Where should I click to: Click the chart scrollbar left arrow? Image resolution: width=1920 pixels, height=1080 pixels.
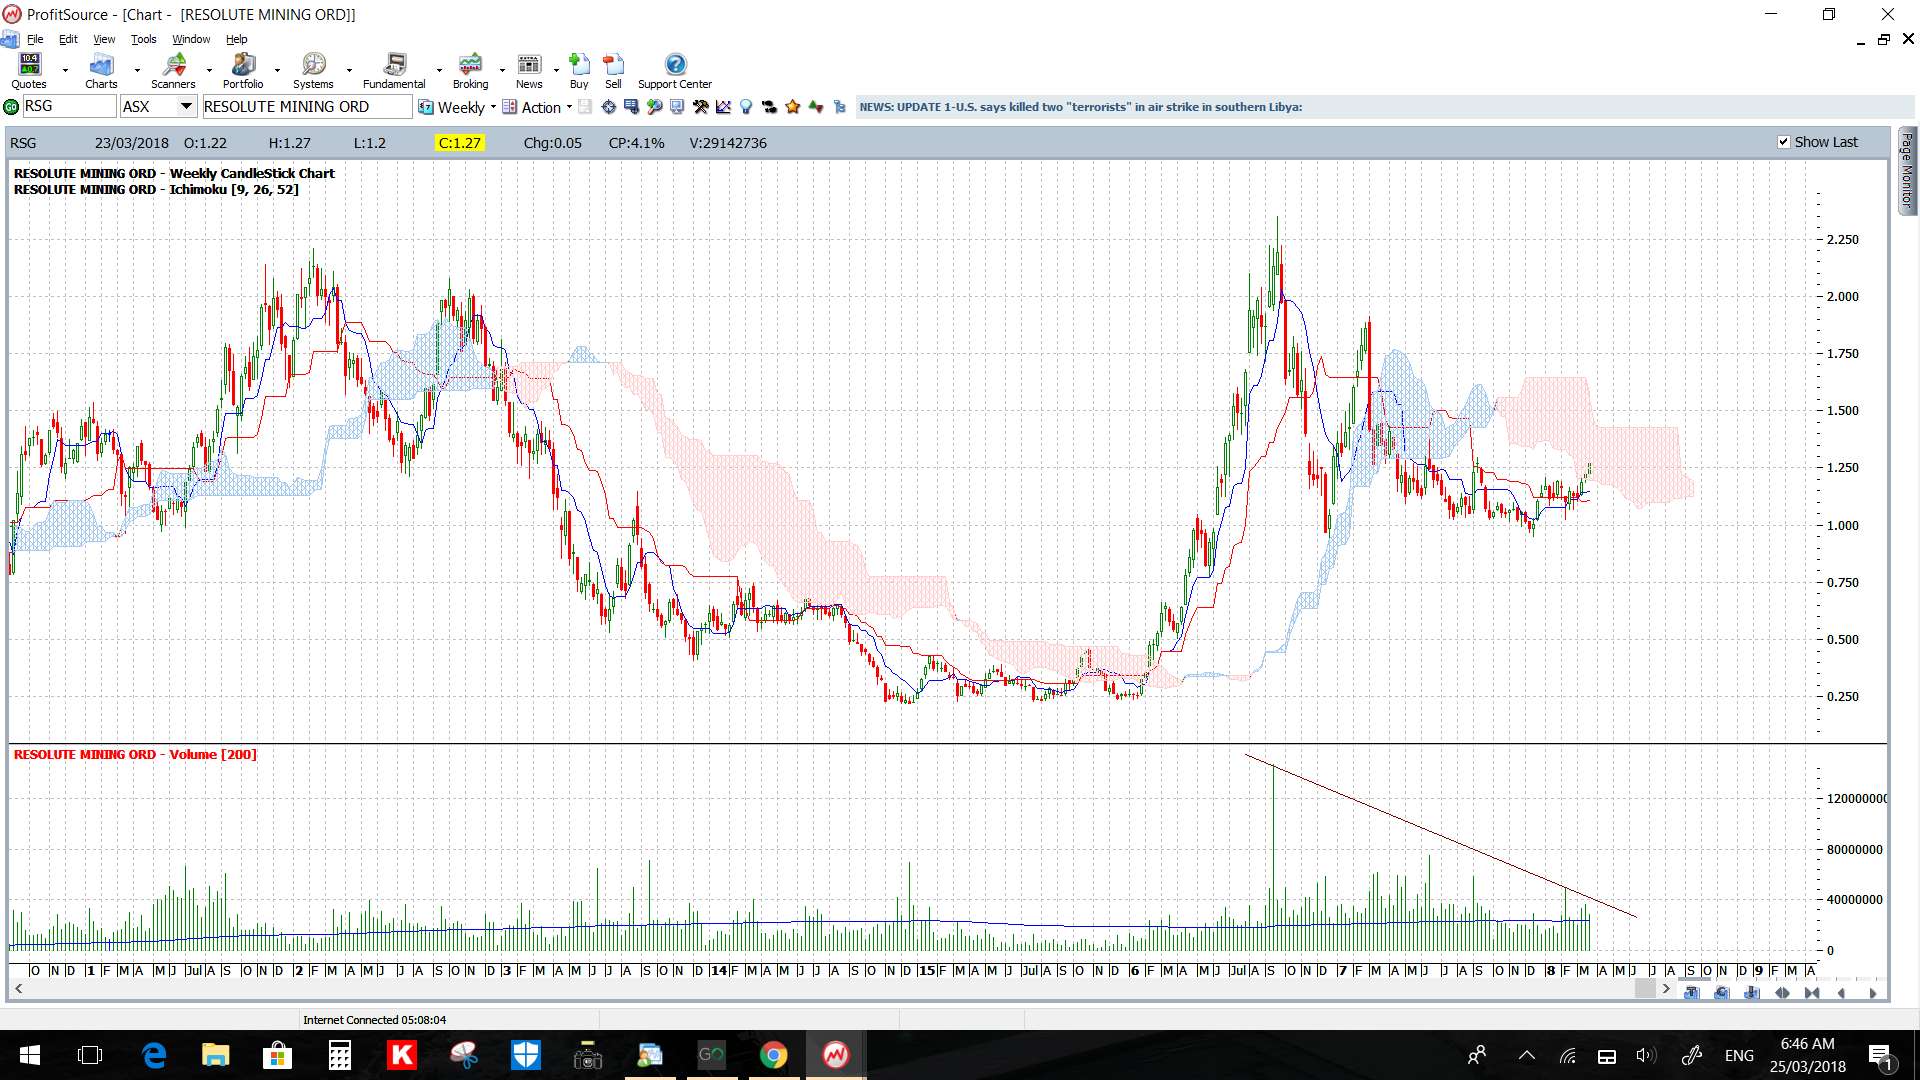coord(18,989)
